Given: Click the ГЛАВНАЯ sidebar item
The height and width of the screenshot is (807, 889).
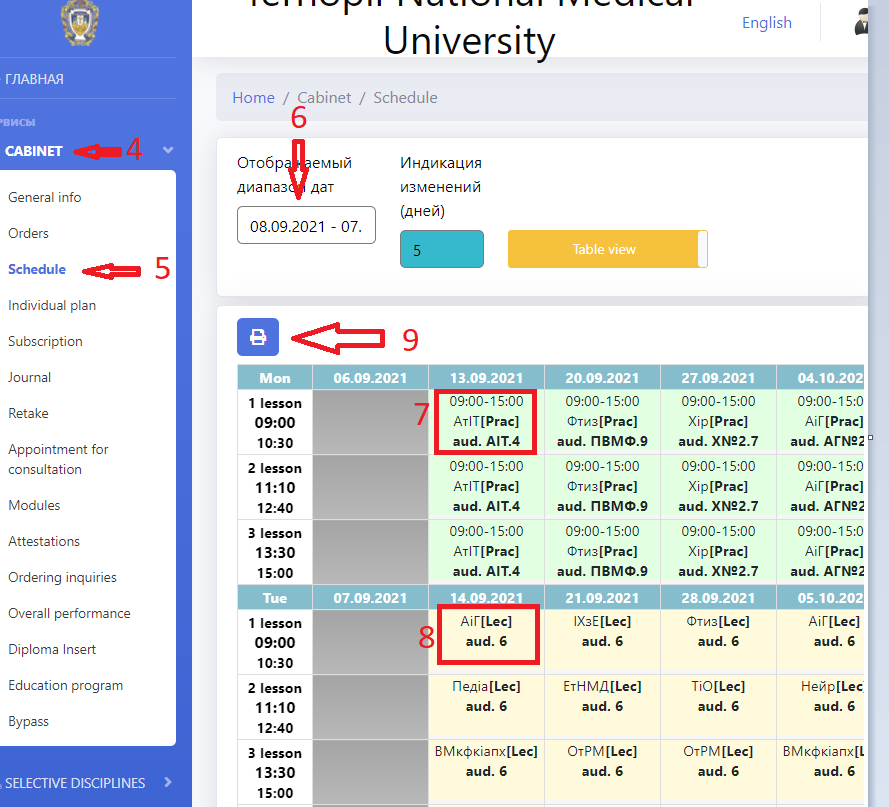Looking at the screenshot, I should (35, 79).
